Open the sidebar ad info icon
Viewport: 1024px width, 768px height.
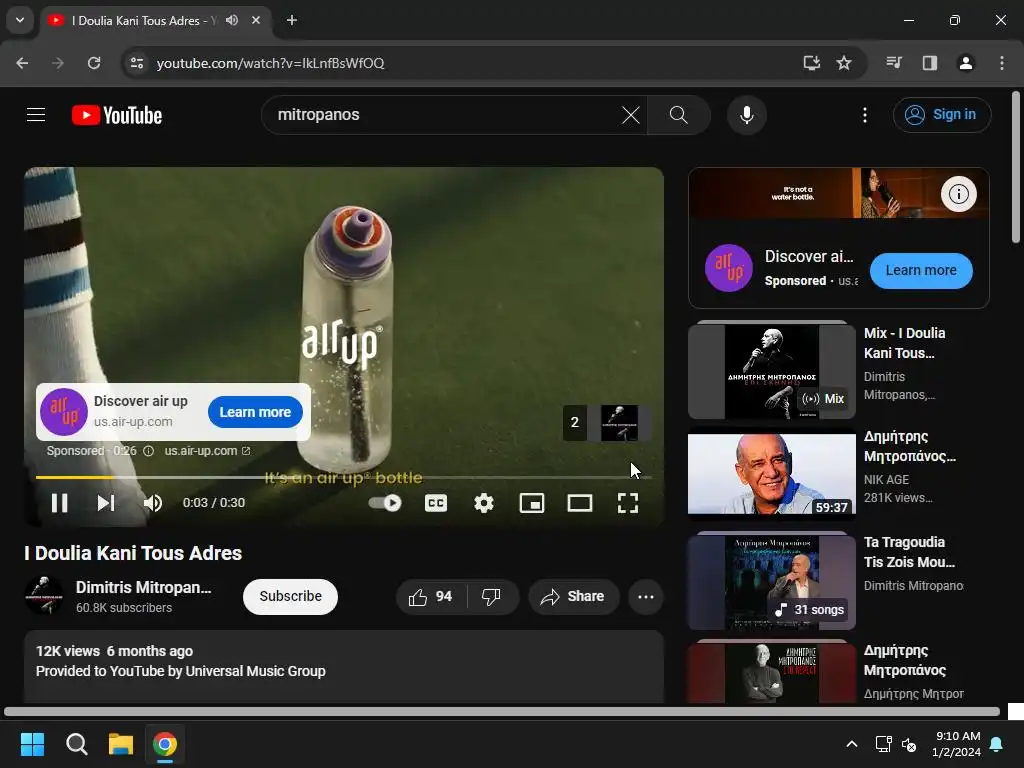pyautogui.click(x=958, y=194)
